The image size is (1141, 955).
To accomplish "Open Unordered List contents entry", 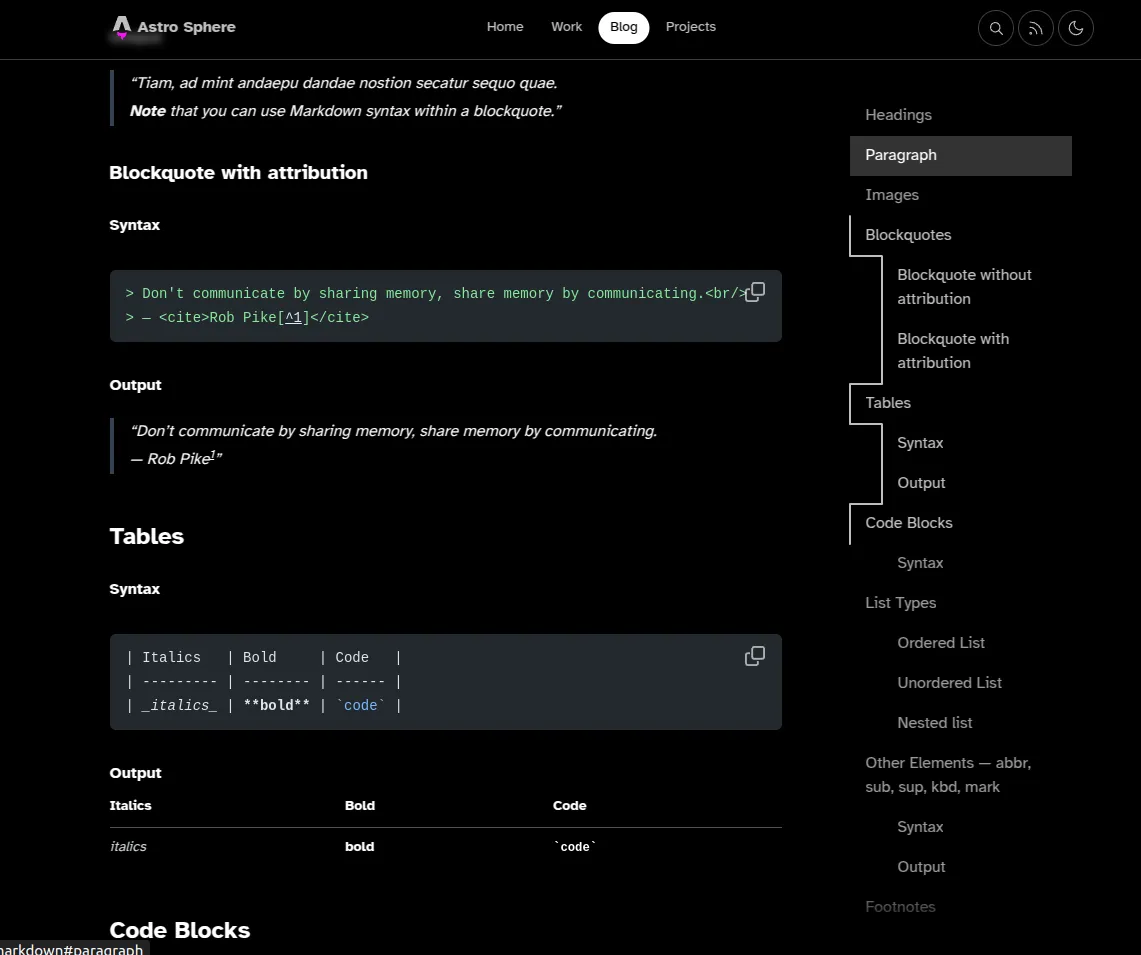I will click(950, 683).
